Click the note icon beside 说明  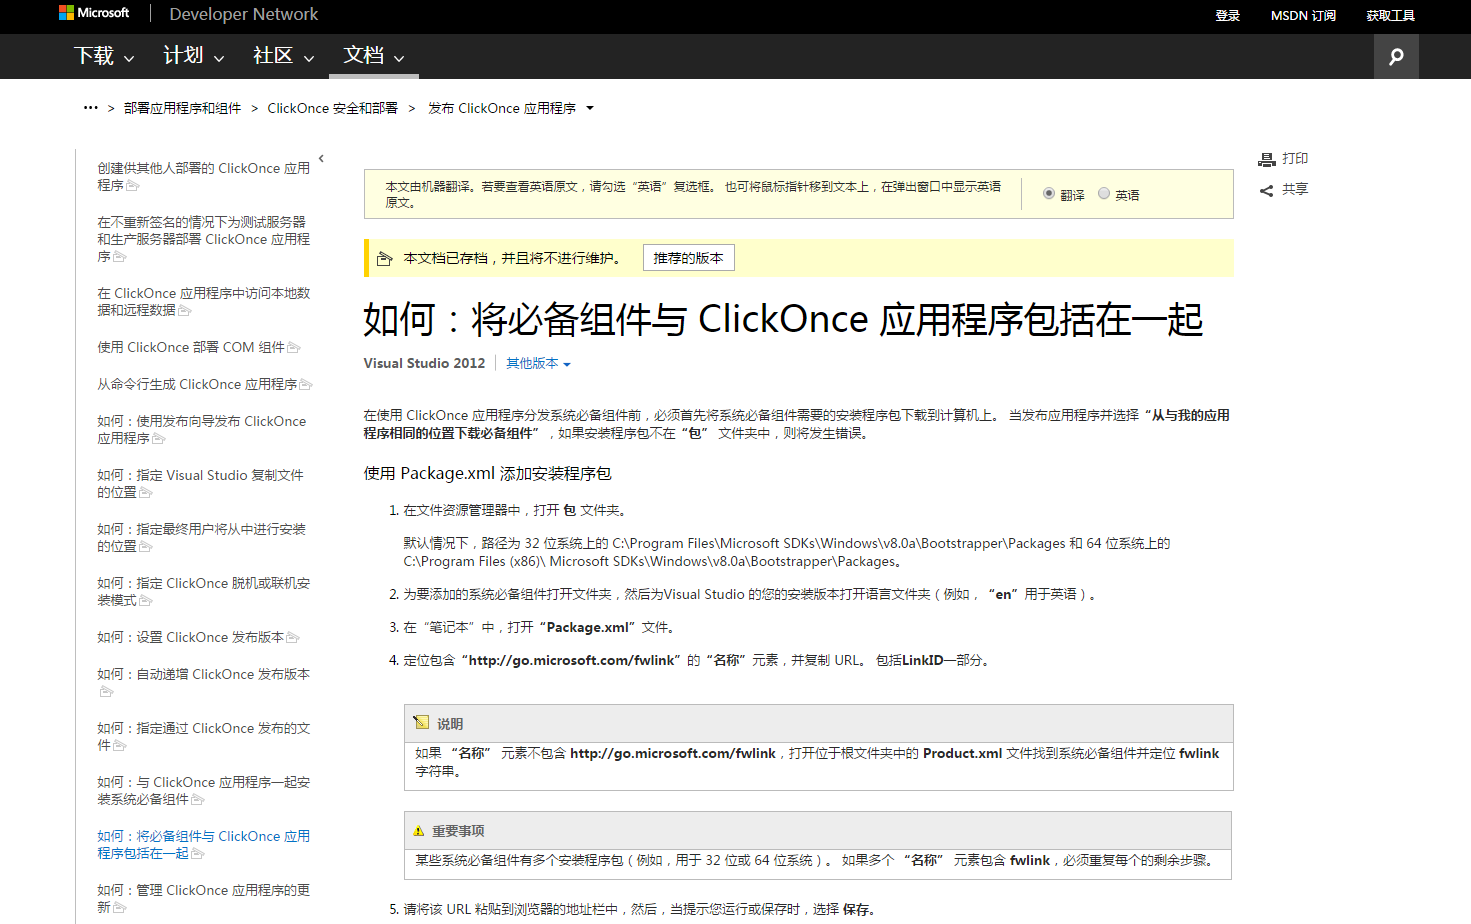pyautogui.click(x=421, y=722)
